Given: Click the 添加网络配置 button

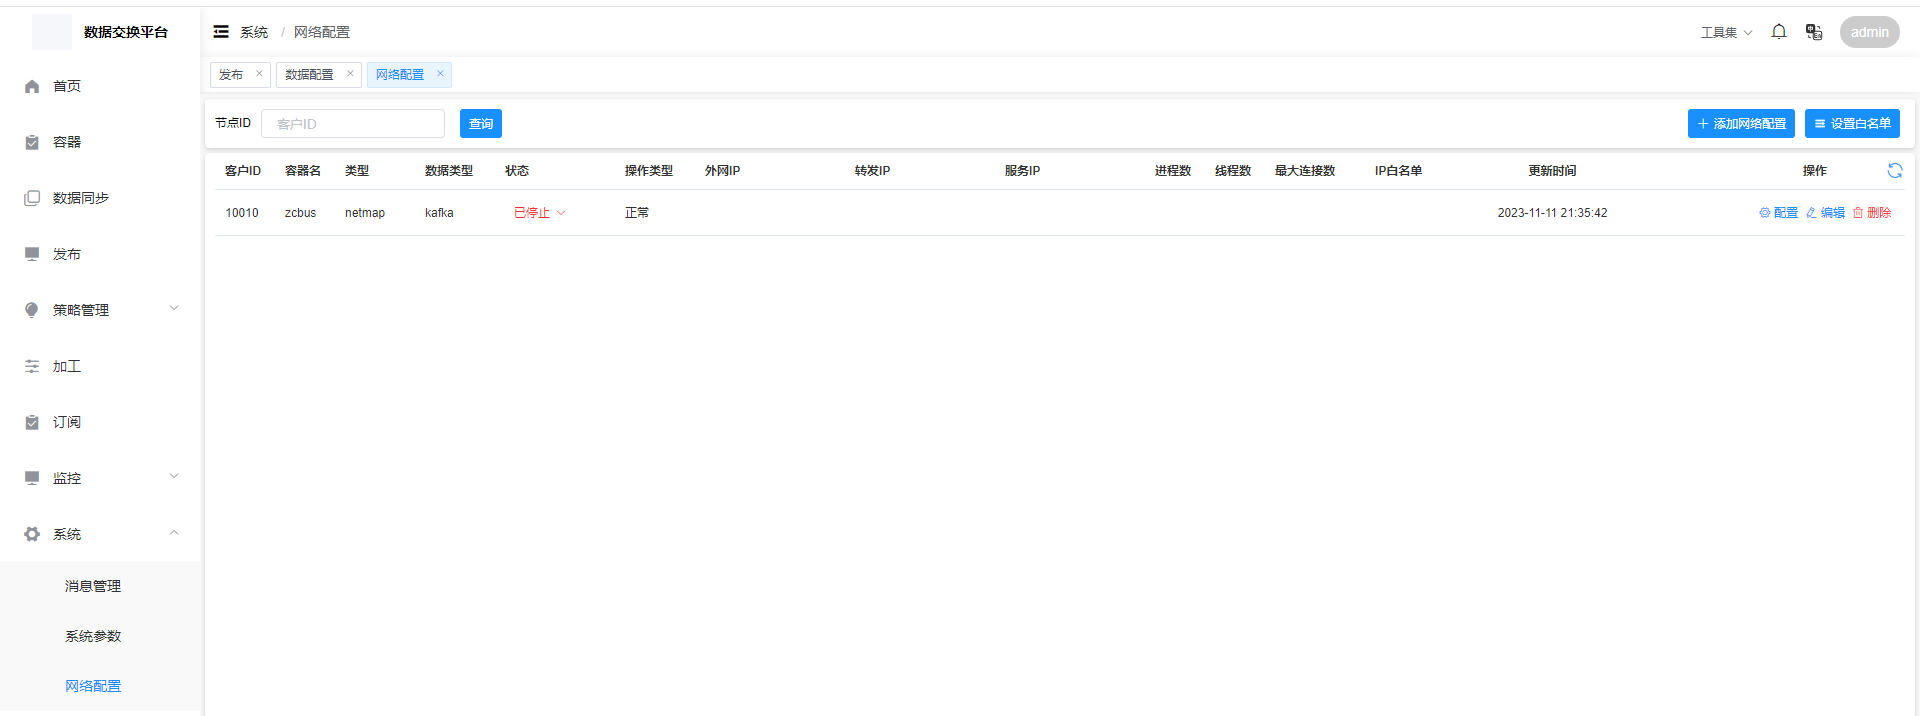Looking at the screenshot, I should [1740, 124].
